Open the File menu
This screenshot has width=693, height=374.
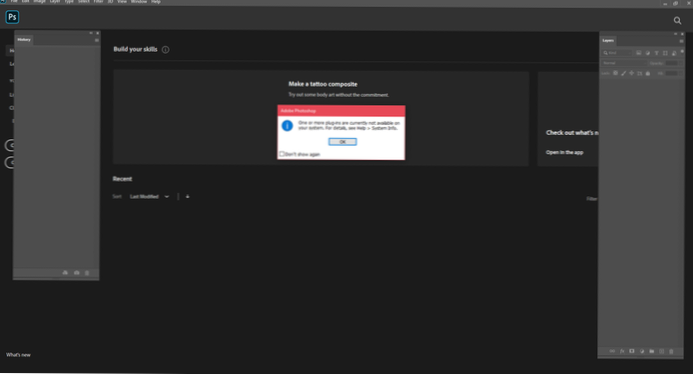click(x=14, y=2)
